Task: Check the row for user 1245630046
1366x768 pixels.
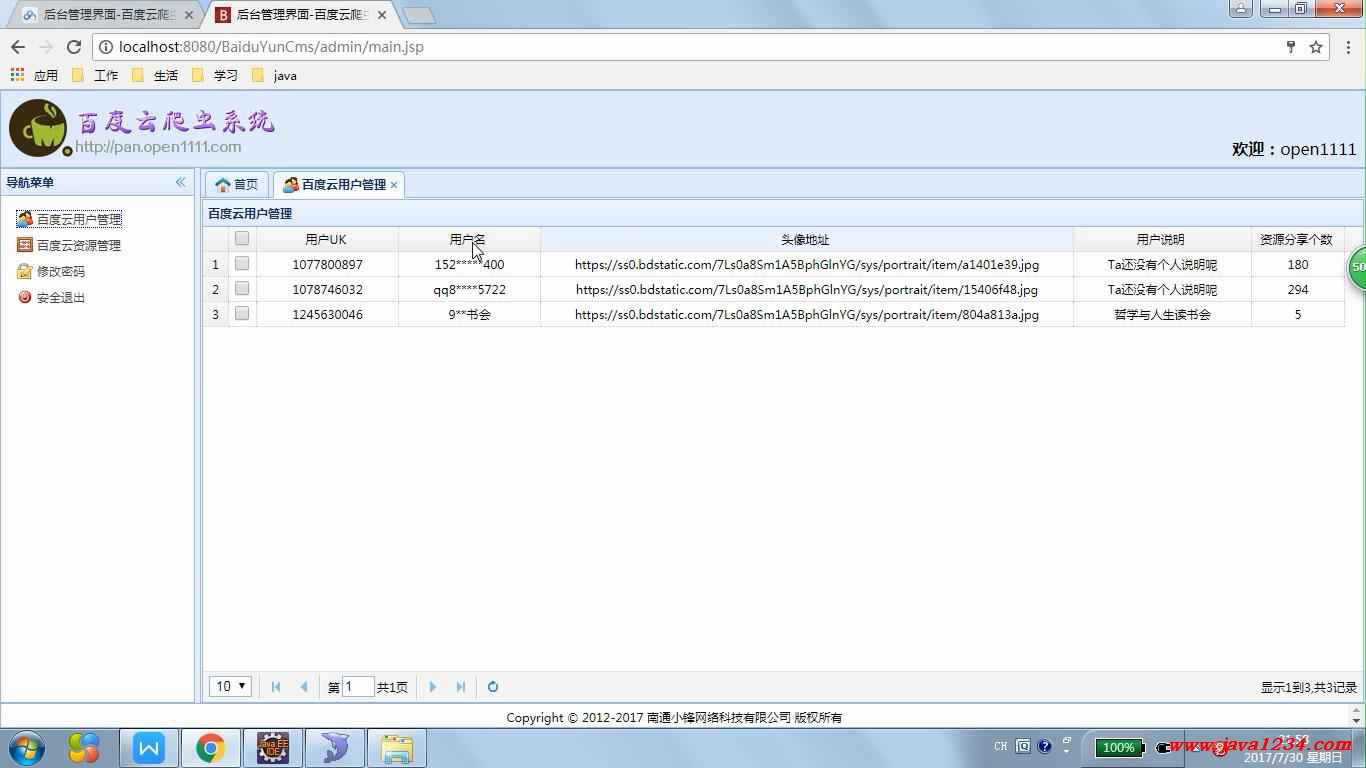Action: pyautogui.click(x=242, y=314)
